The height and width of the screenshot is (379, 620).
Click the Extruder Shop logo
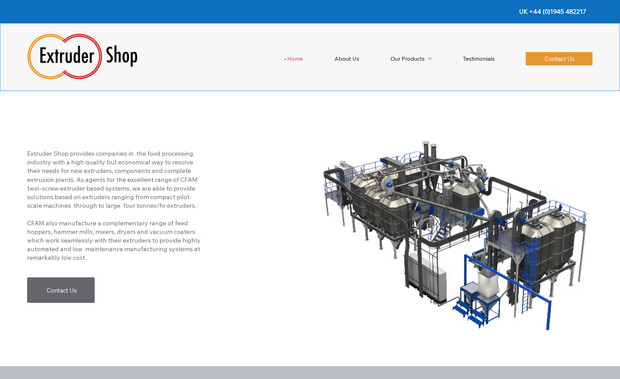83,56
